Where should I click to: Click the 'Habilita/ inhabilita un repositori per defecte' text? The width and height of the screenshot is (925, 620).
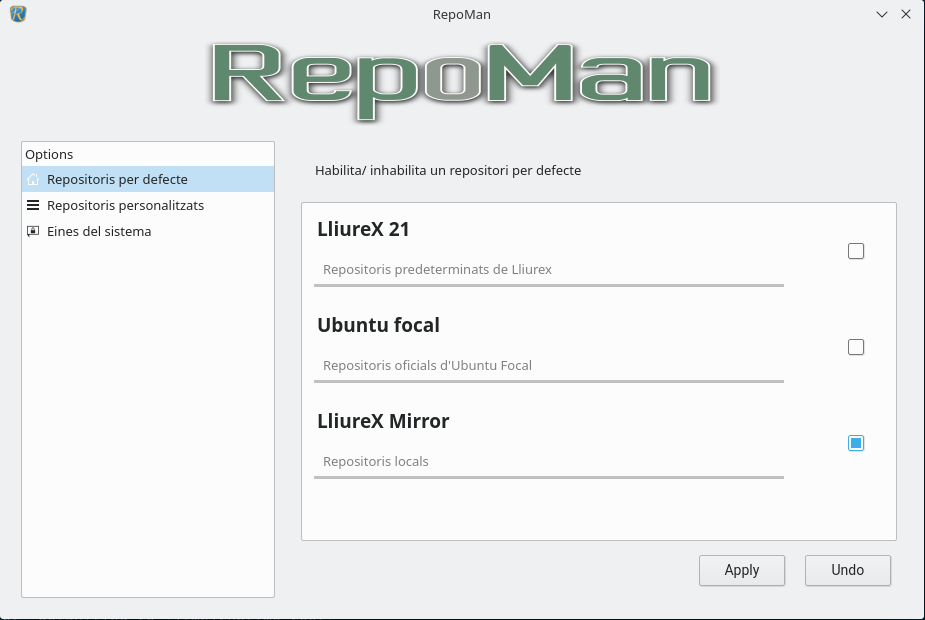tap(448, 170)
